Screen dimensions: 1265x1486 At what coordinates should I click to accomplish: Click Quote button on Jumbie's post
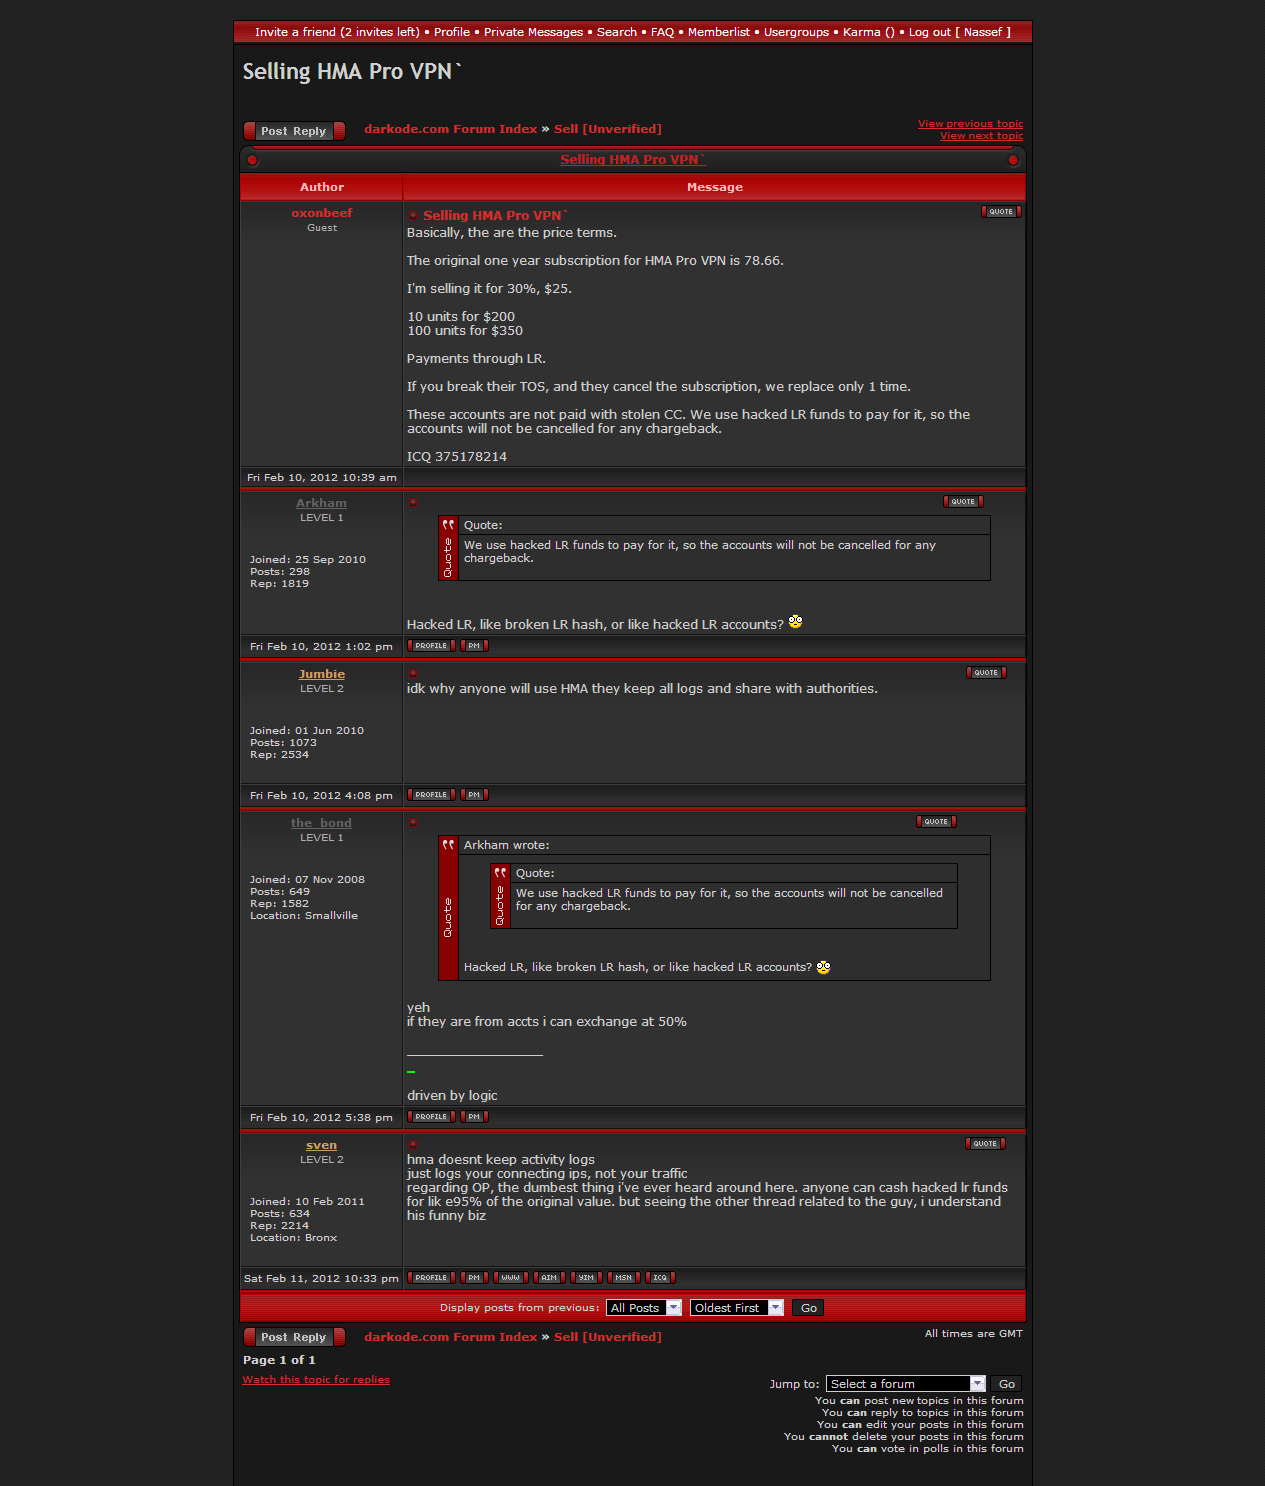[985, 673]
